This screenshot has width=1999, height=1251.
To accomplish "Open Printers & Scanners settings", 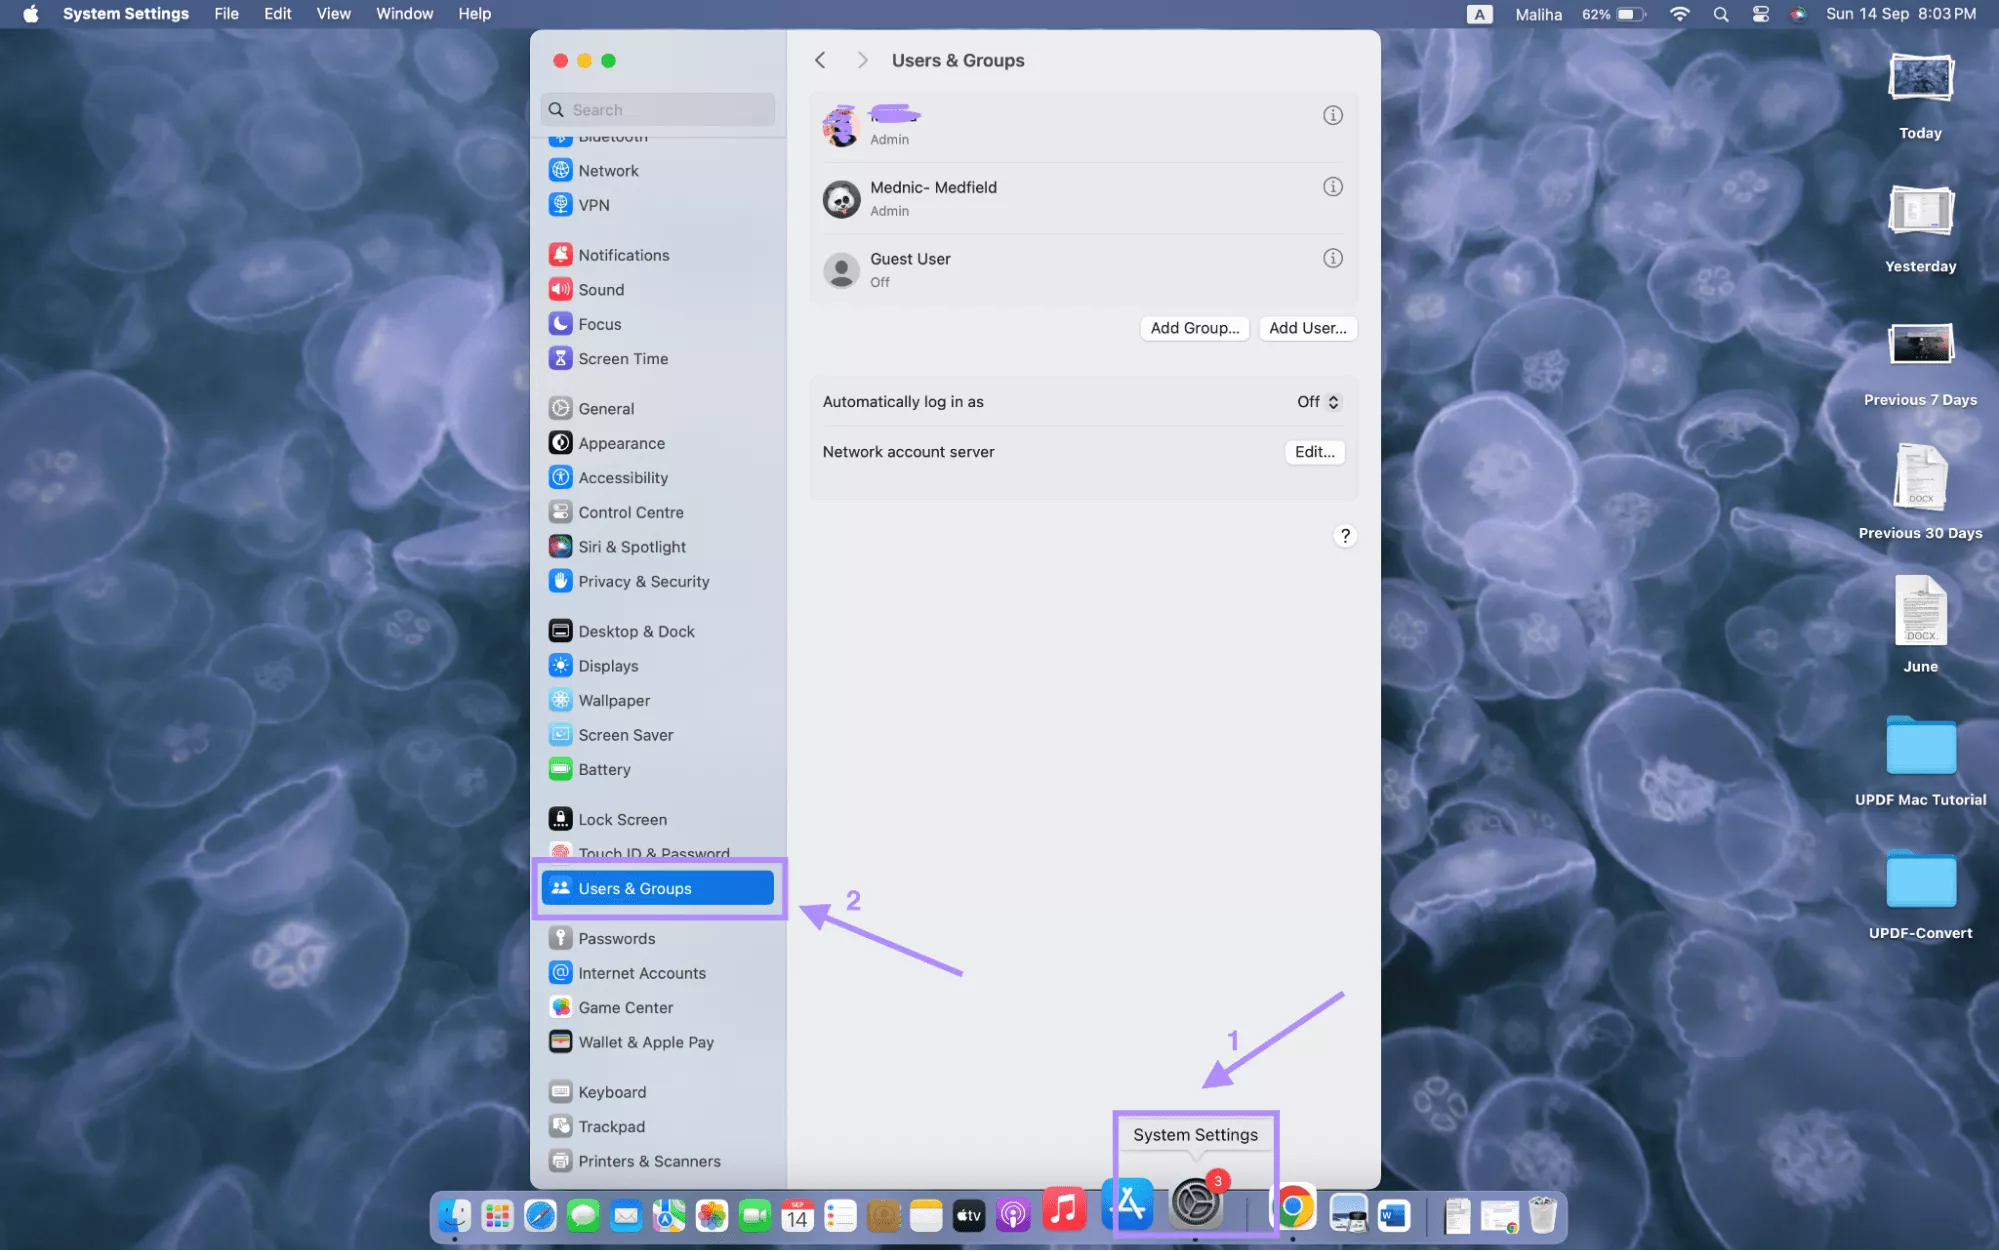I will coord(649,1161).
